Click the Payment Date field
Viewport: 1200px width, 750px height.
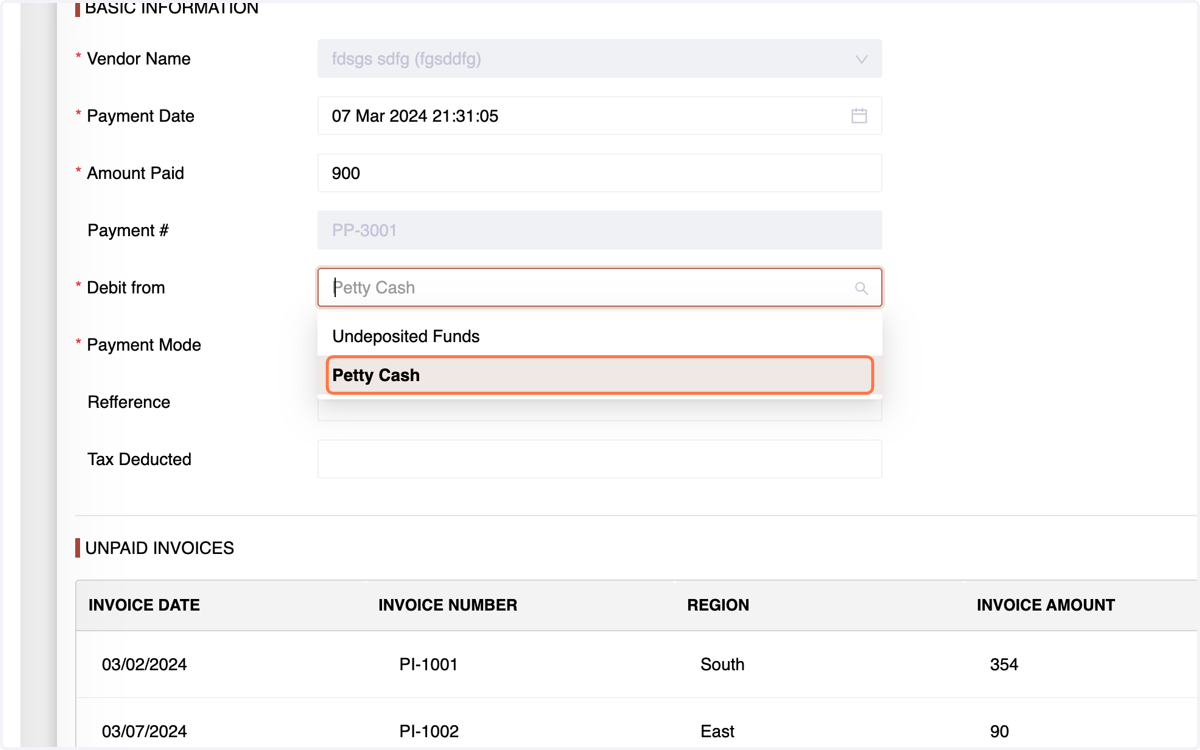[x=600, y=116]
